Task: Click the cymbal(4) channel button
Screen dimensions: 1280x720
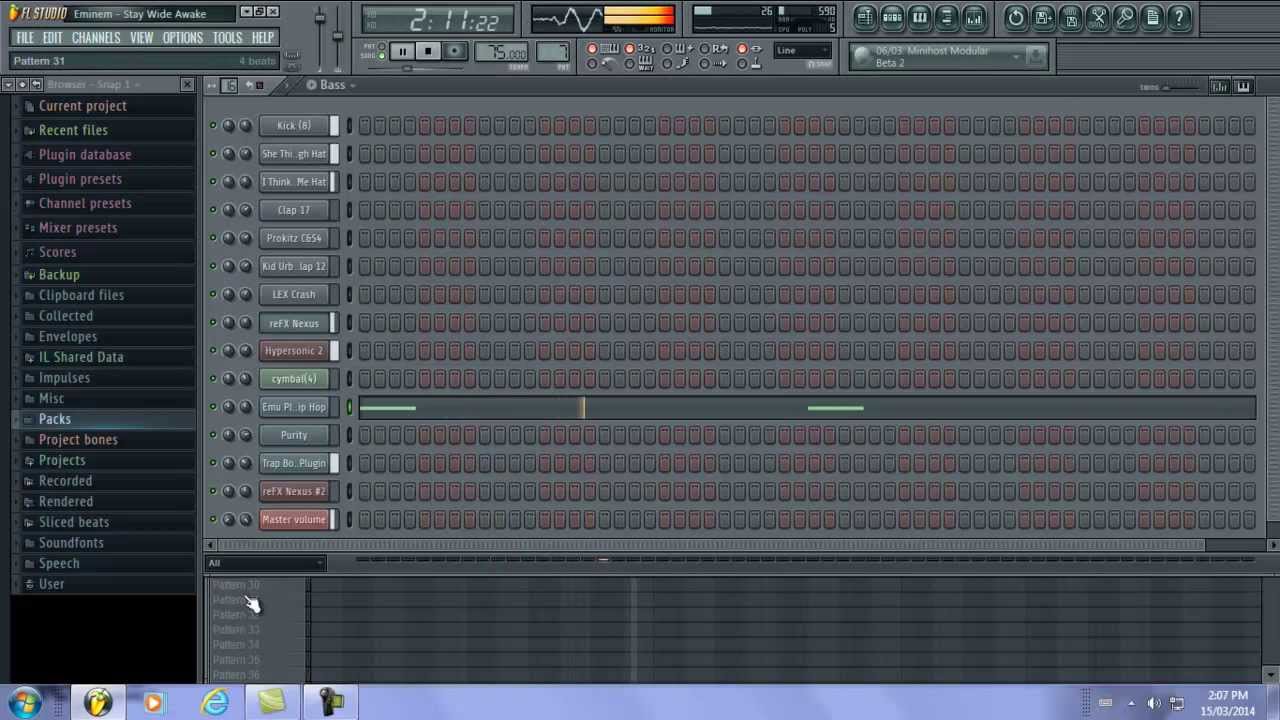Action: tap(294, 379)
